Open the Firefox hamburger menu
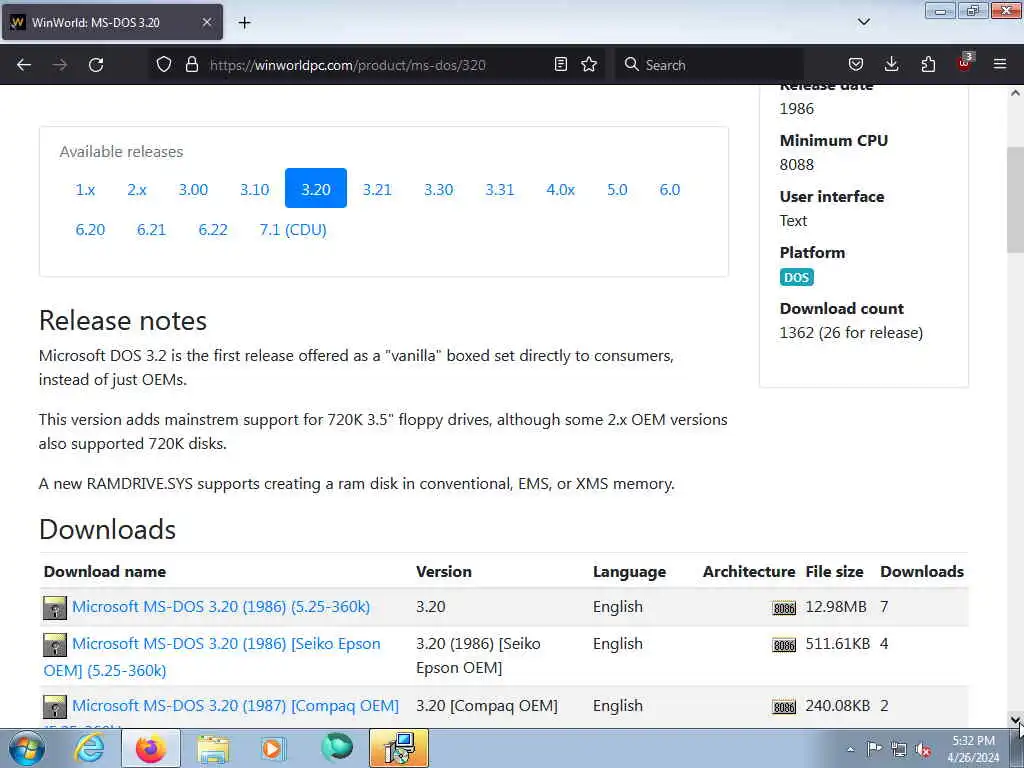This screenshot has width=1024, height=768. pos(1000,65)
